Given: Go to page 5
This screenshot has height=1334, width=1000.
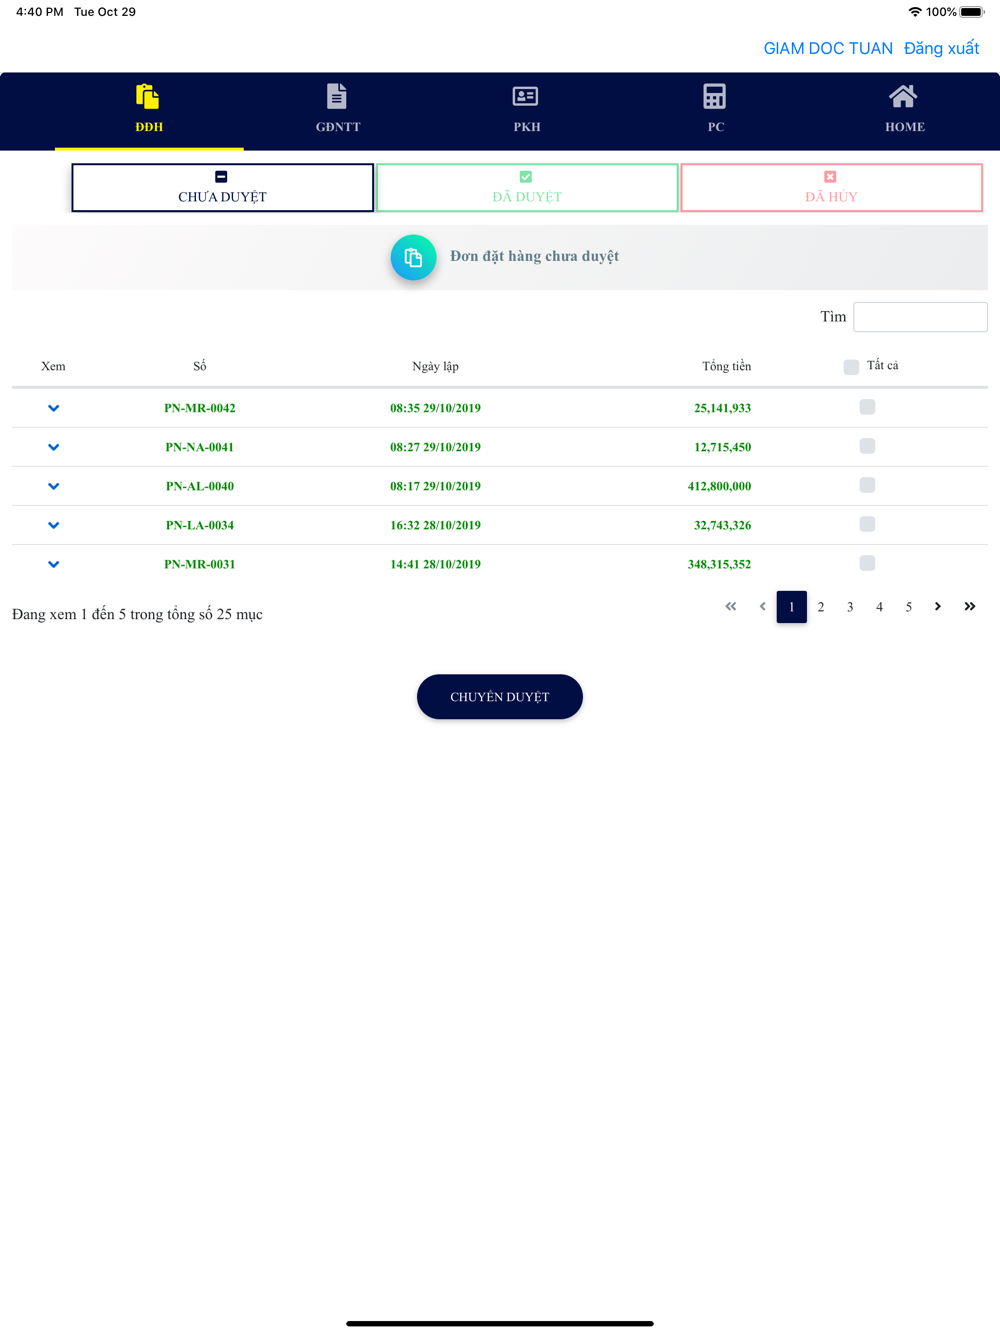Looking at the screenshot, I should click(909, 607).
